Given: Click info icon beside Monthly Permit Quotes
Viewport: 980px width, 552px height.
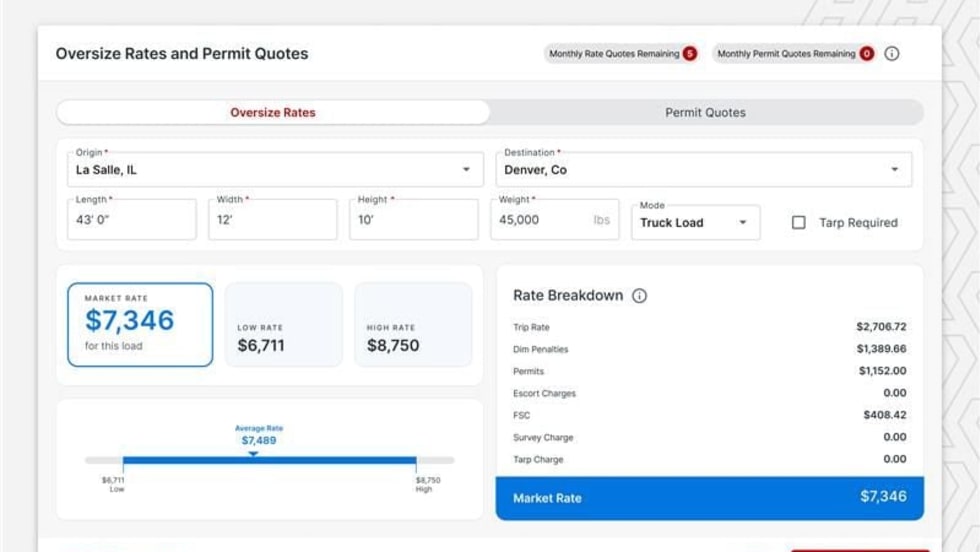Looking at the screenshot, I should point(892,54).
